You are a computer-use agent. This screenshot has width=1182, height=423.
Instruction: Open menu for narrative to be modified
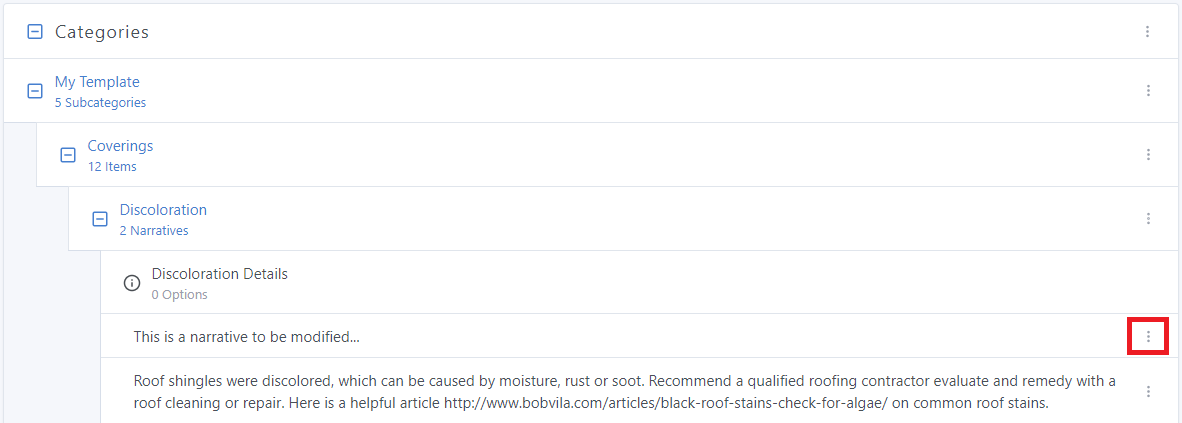(x=1148, y=337)
